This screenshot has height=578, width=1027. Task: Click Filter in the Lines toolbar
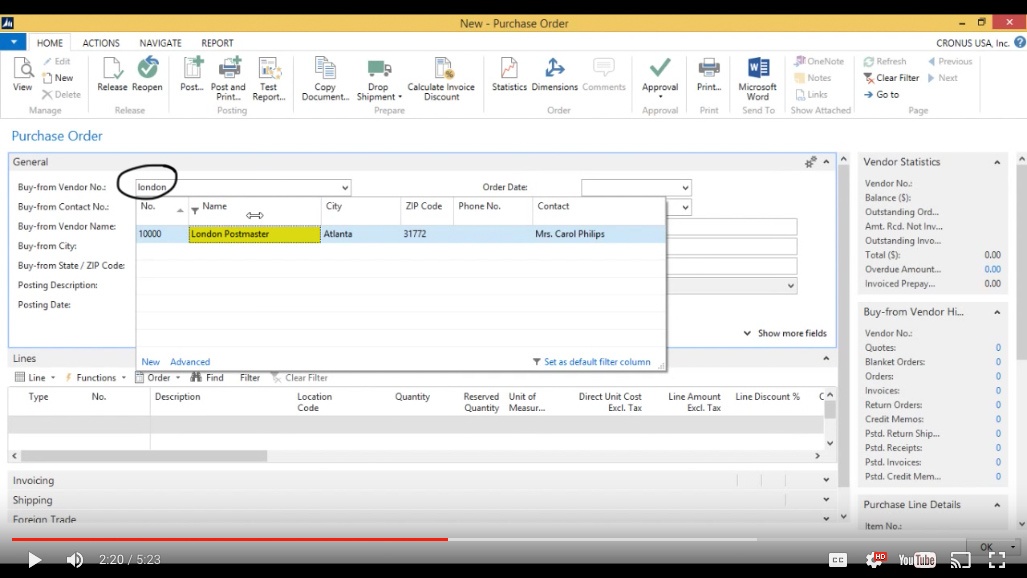[250, 377]
